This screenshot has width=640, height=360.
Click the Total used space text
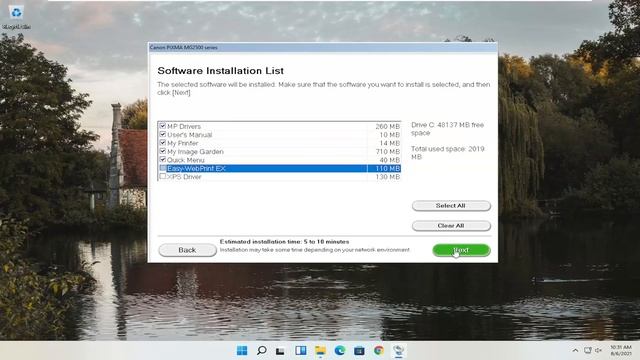coord(447,153)
